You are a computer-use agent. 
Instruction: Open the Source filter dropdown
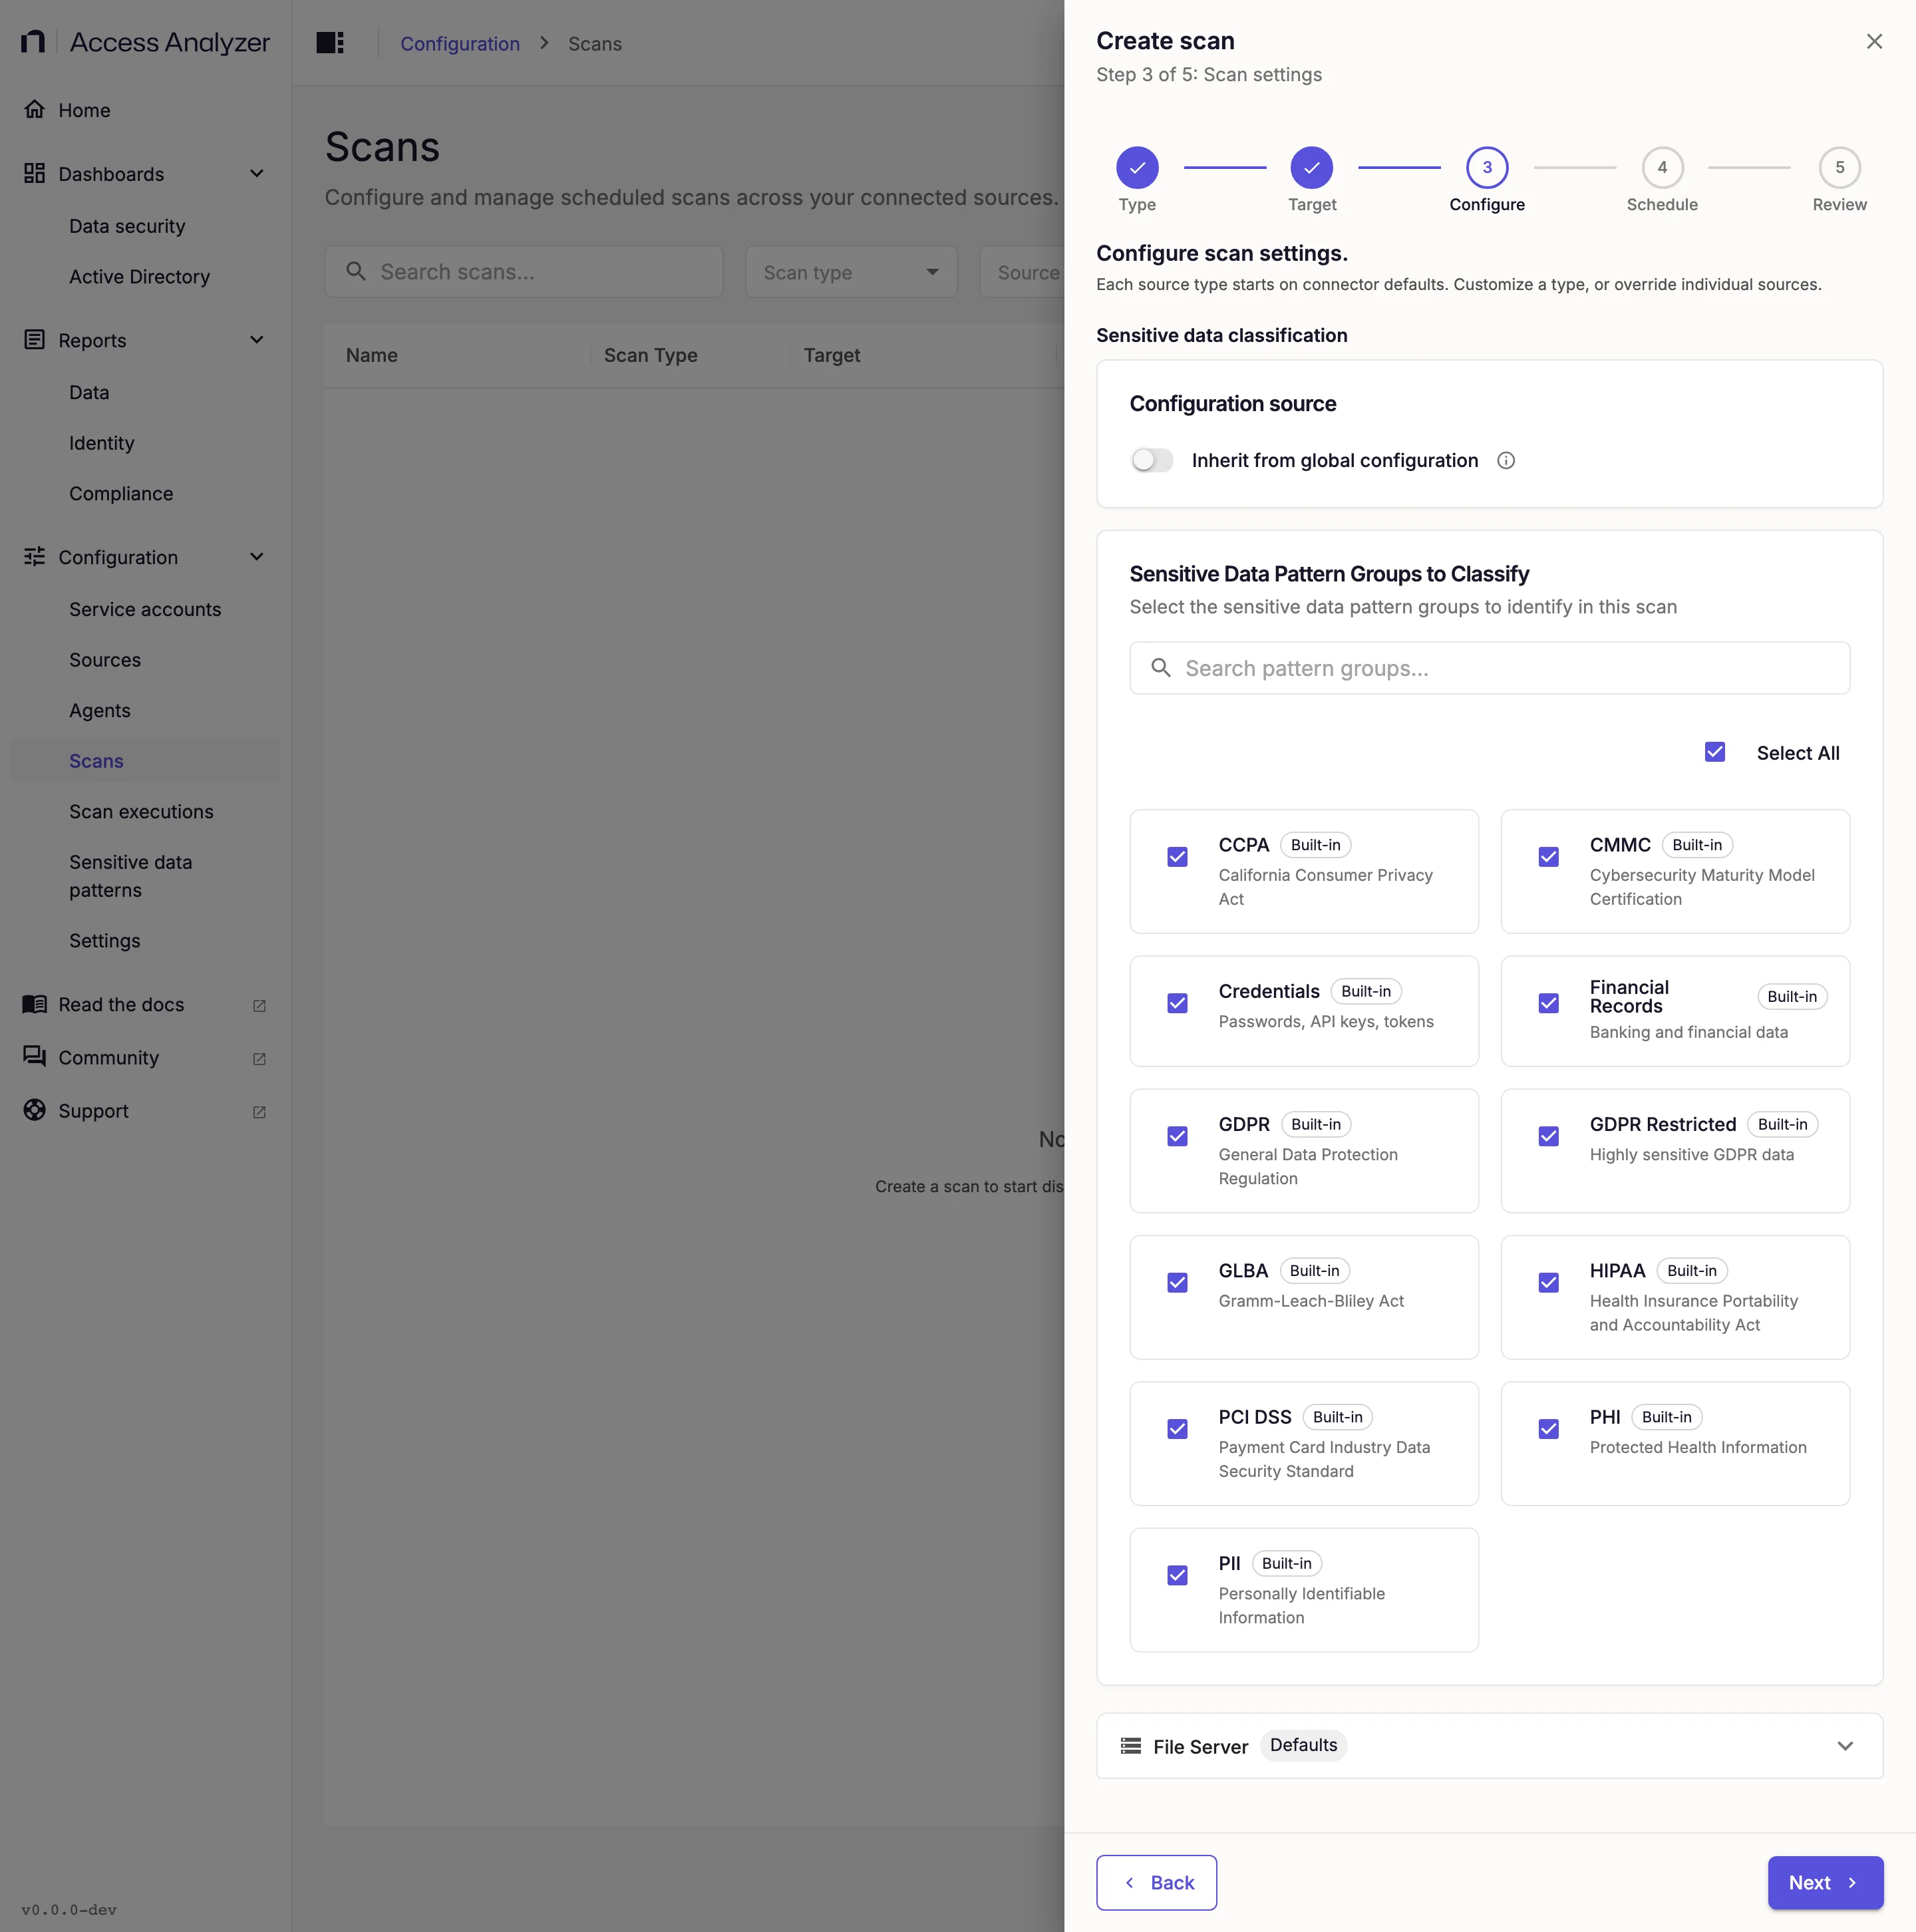point(1022,272)
